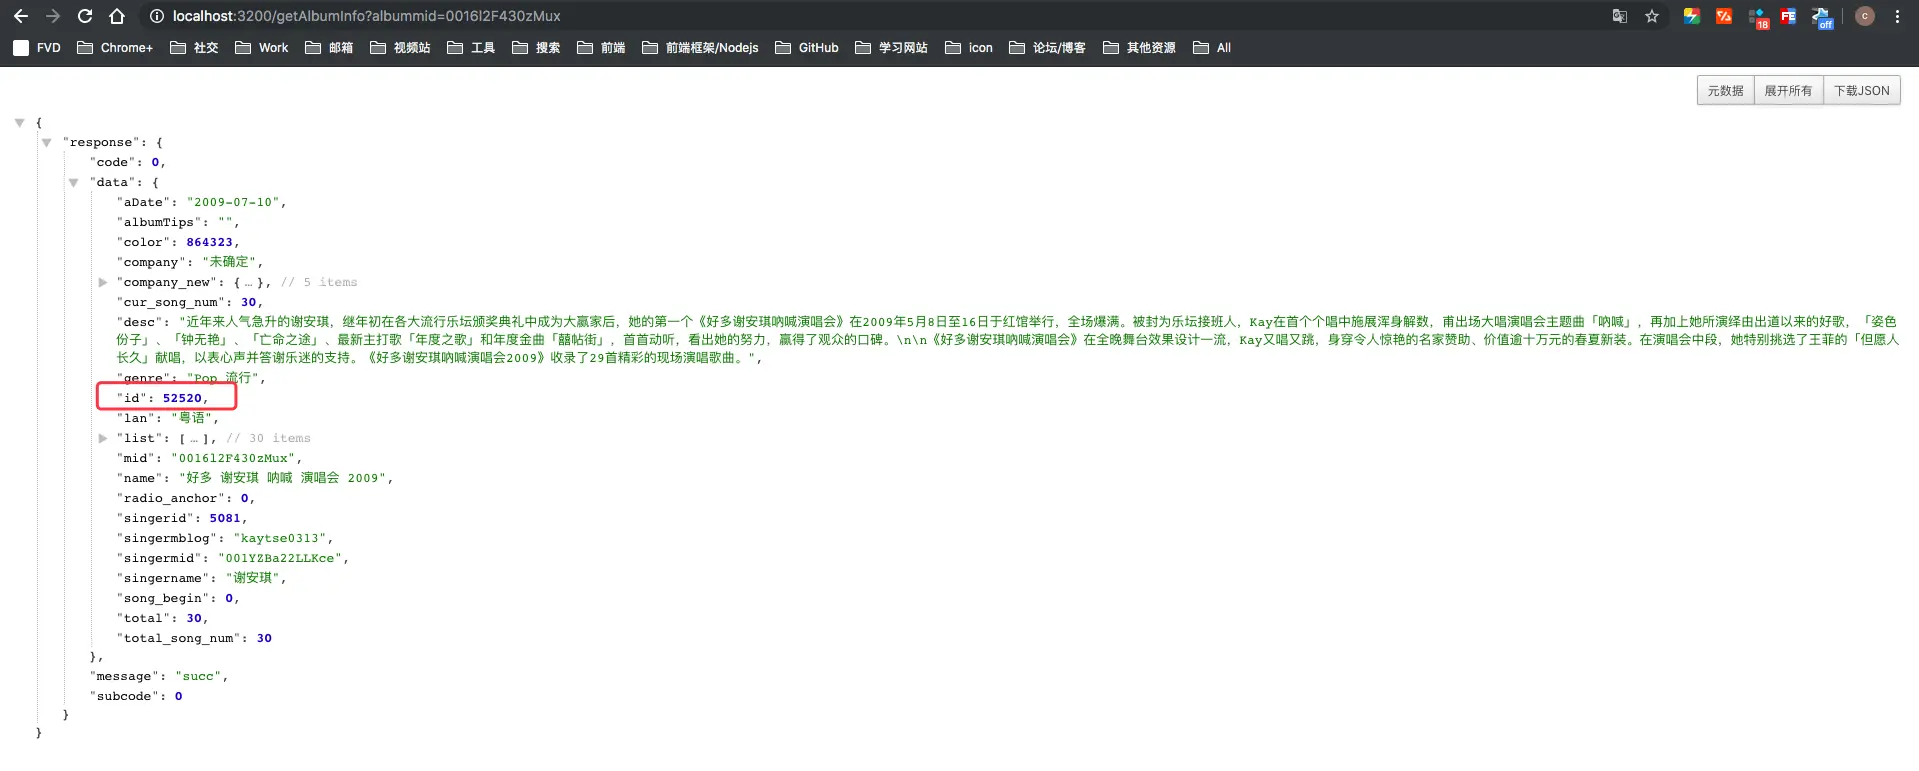Screen dimensions: 1919x771
Task: Collapse the data object arrow
Action: 73,183
